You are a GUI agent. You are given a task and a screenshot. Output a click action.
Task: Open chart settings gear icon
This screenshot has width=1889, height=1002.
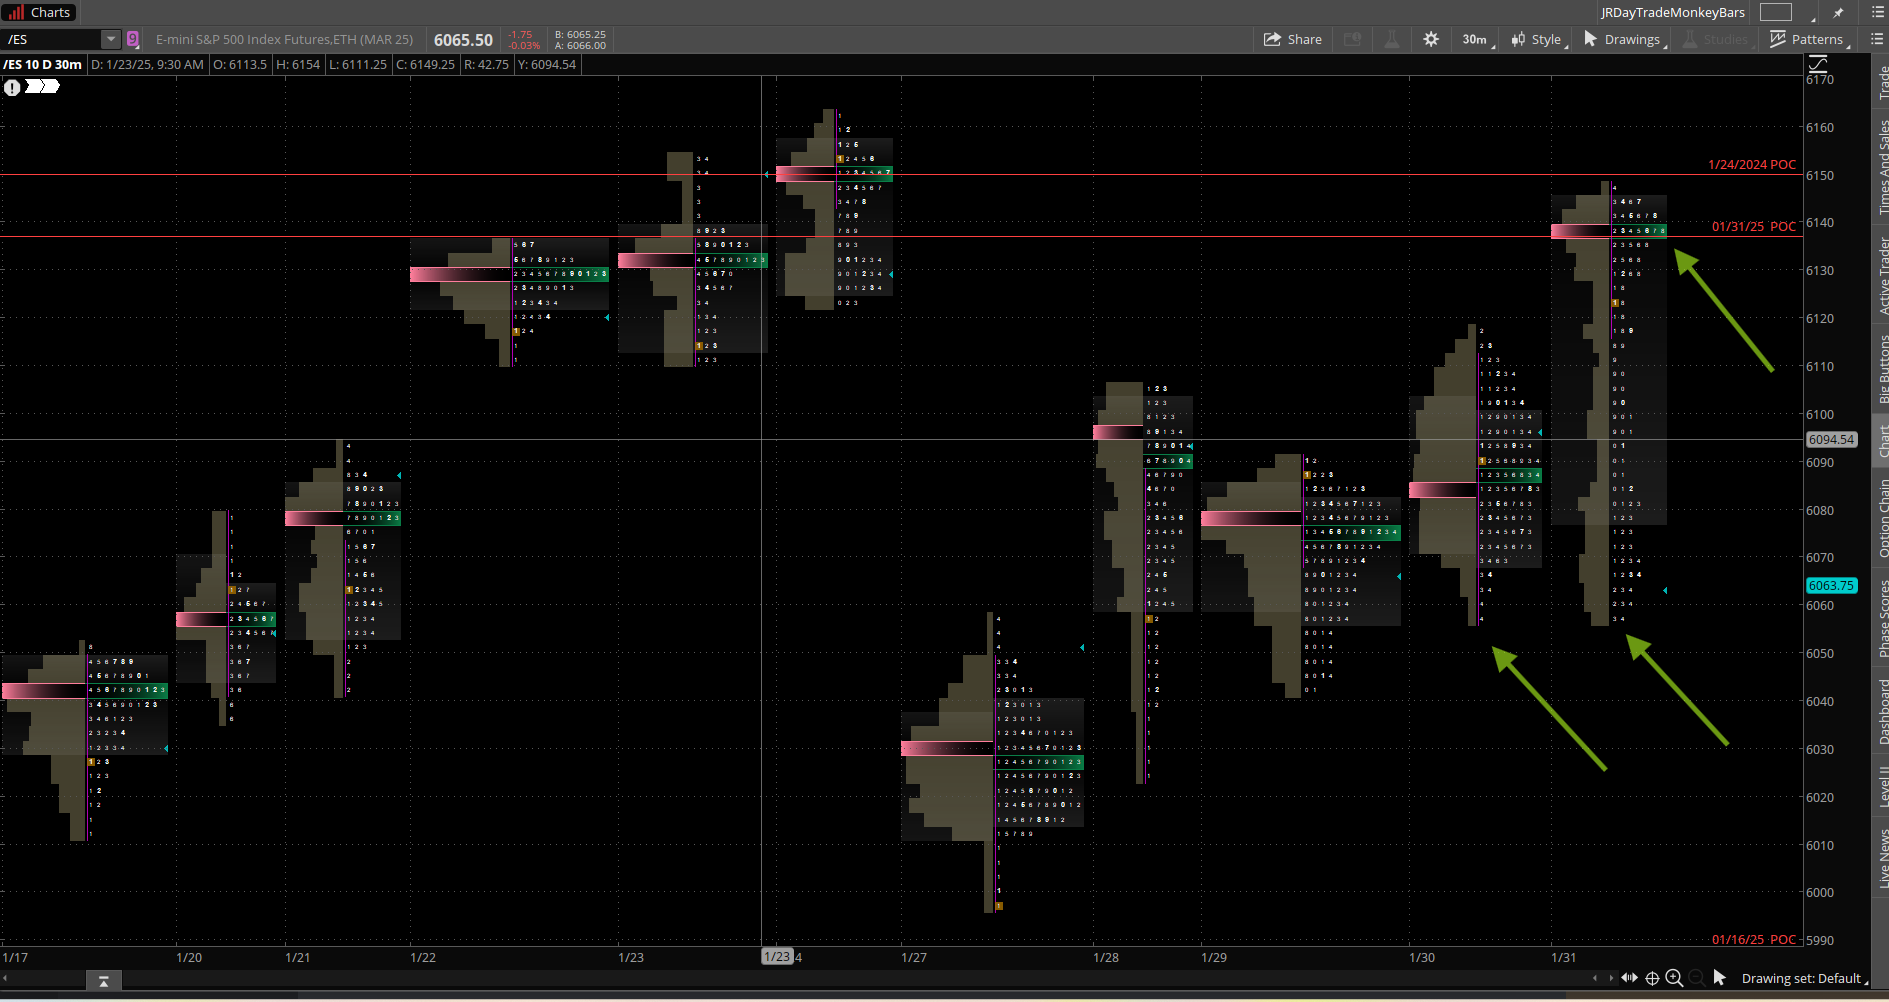click(1431, 39)
